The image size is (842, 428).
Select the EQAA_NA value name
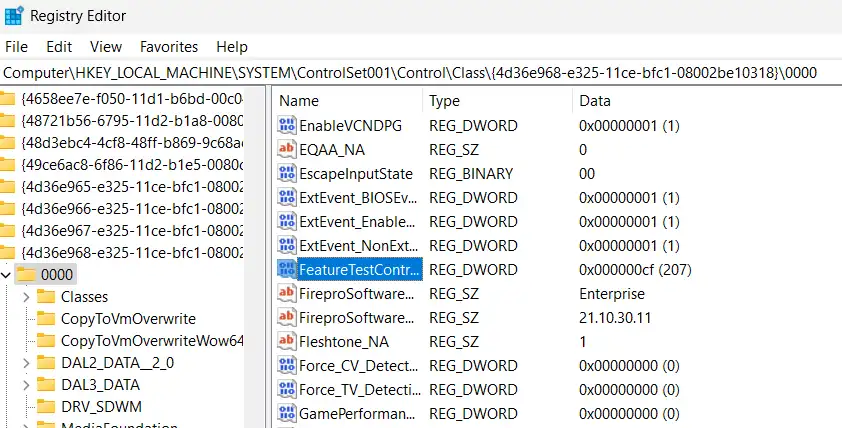(332, 150)
